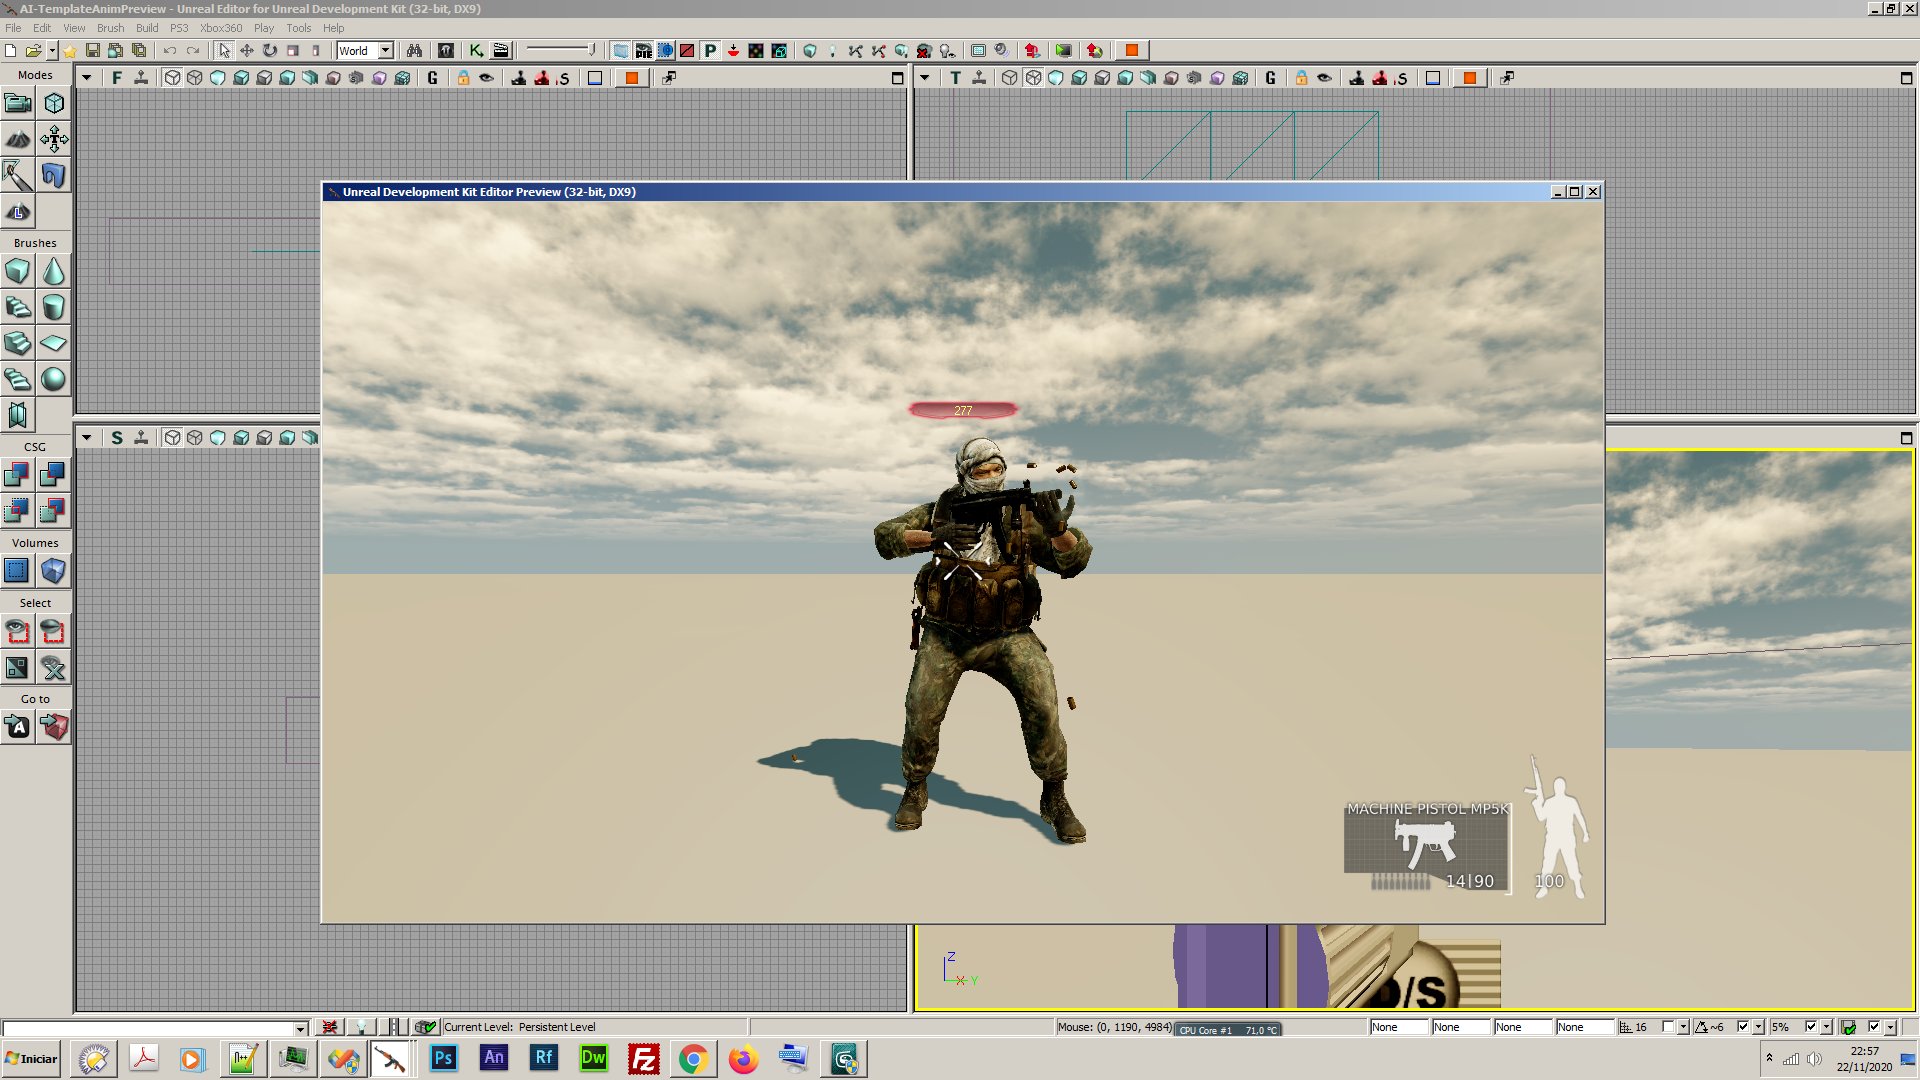Set top-left viewport to Front view (F)
Screen dimensions: 1920x1080
pos(117,78)
